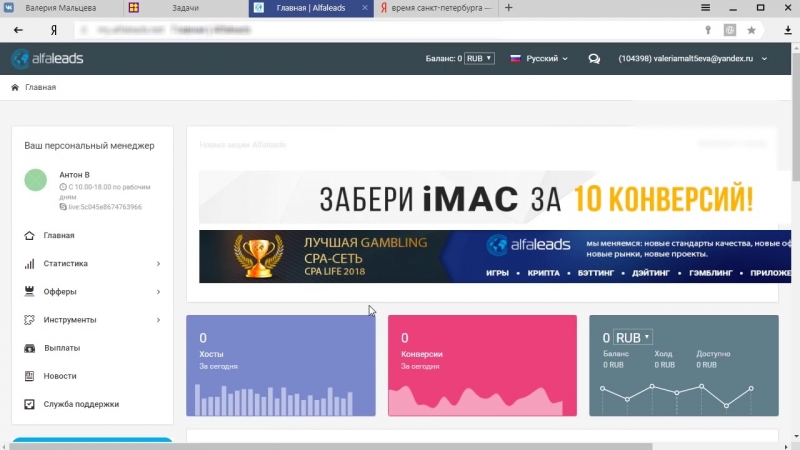Image resolution: width=800 pixels, height=450 pixels.
Task: Open Статистика from the sidebar
Action: tap(65, 264)
